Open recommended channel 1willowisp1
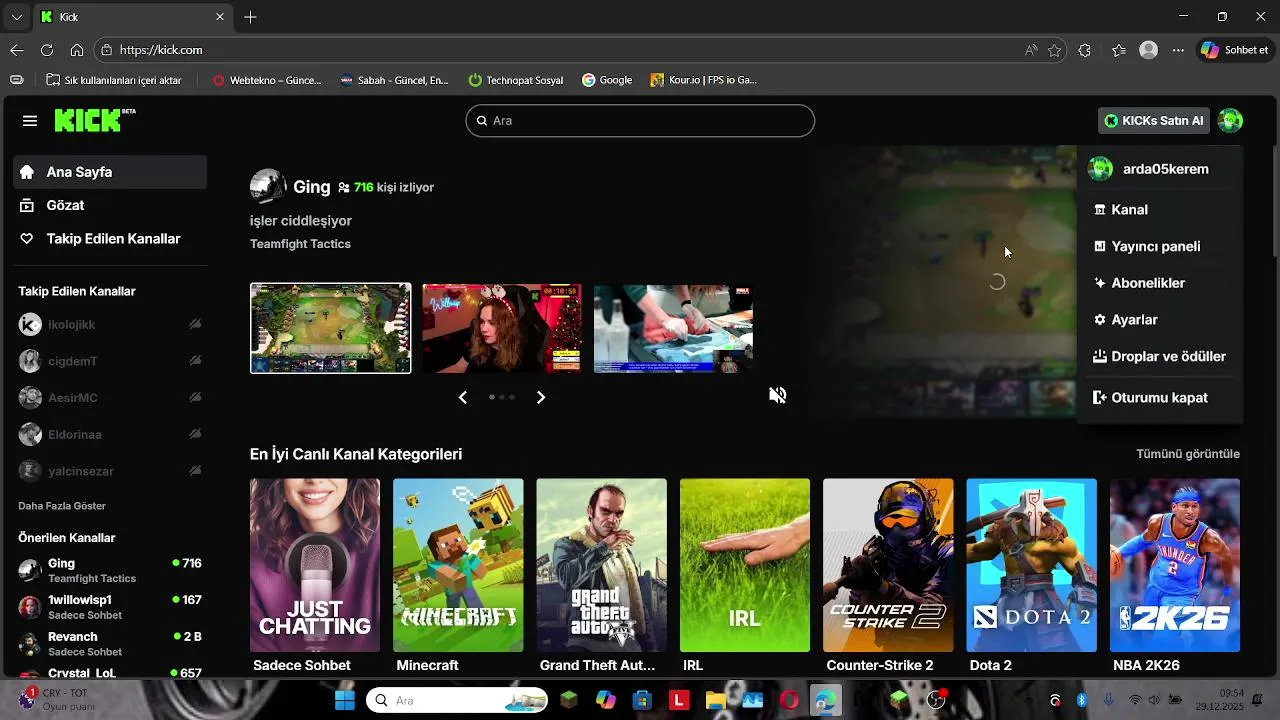 pos(110,607)
